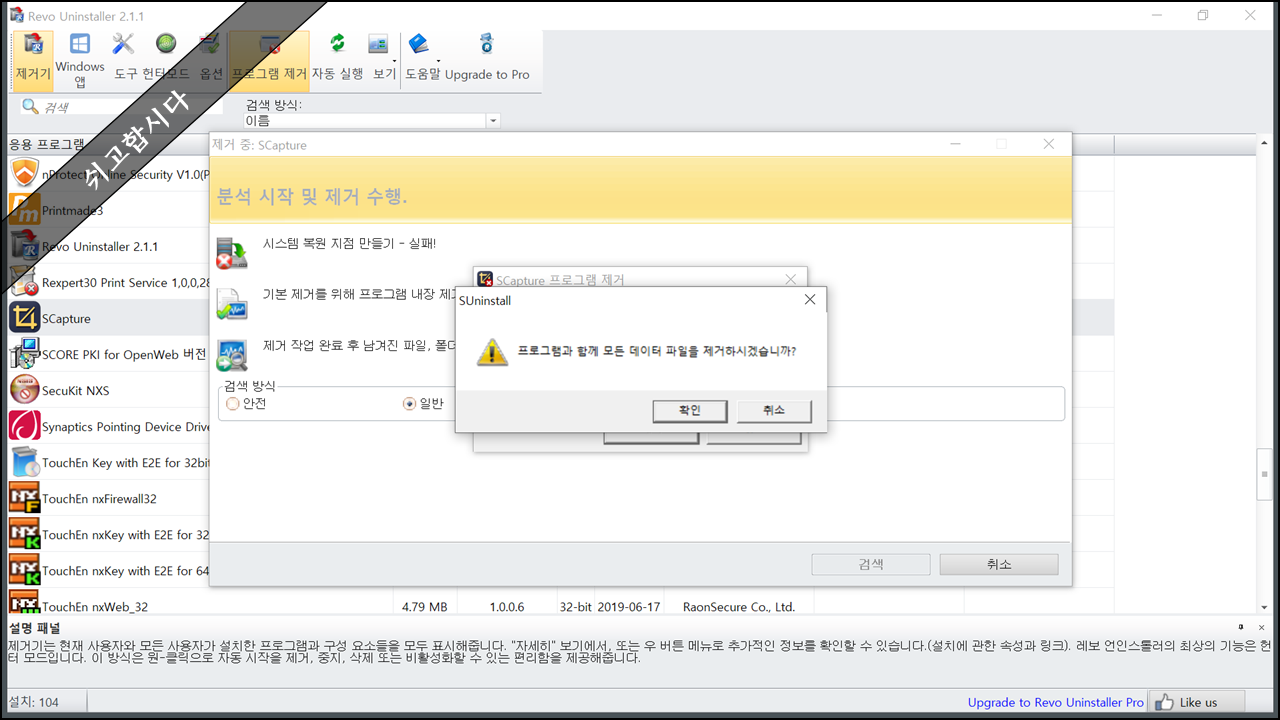
Task: Click 취소 in the analysis dialog
Action: pyautogui.click(x=999, y=564)
